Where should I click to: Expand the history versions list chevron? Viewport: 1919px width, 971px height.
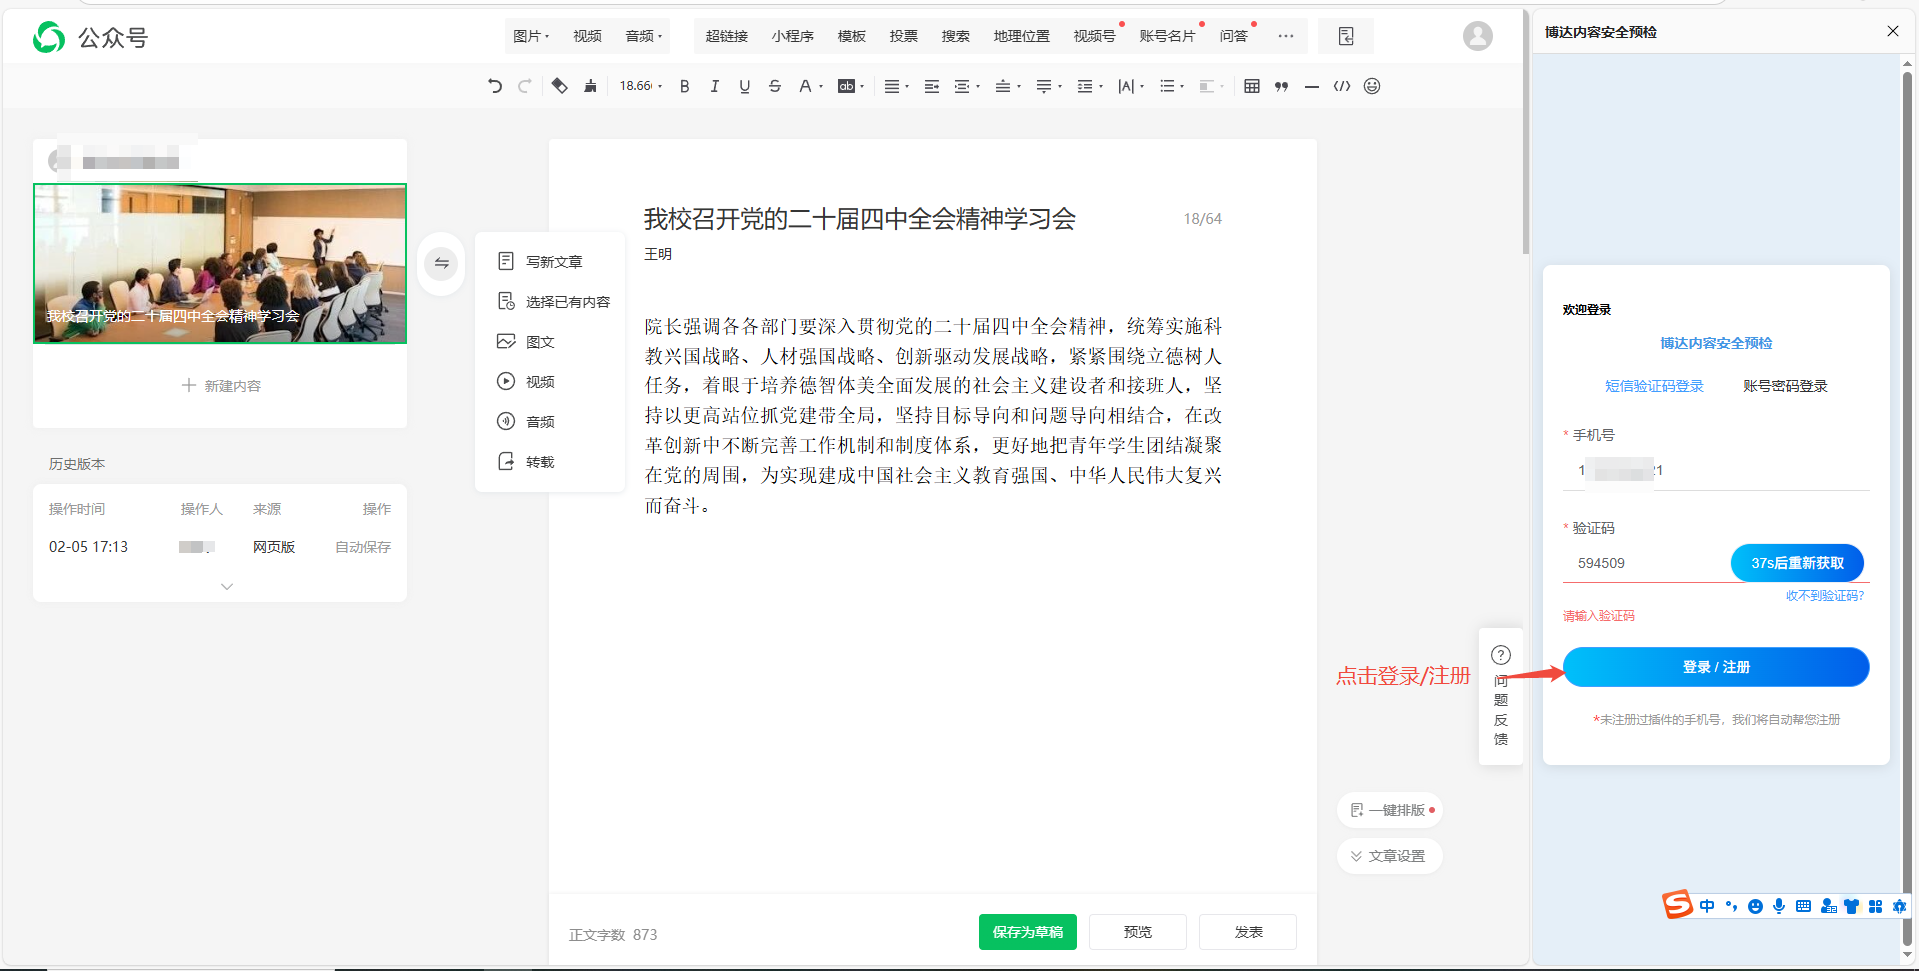pyautogui.click(x=227, y=586)
